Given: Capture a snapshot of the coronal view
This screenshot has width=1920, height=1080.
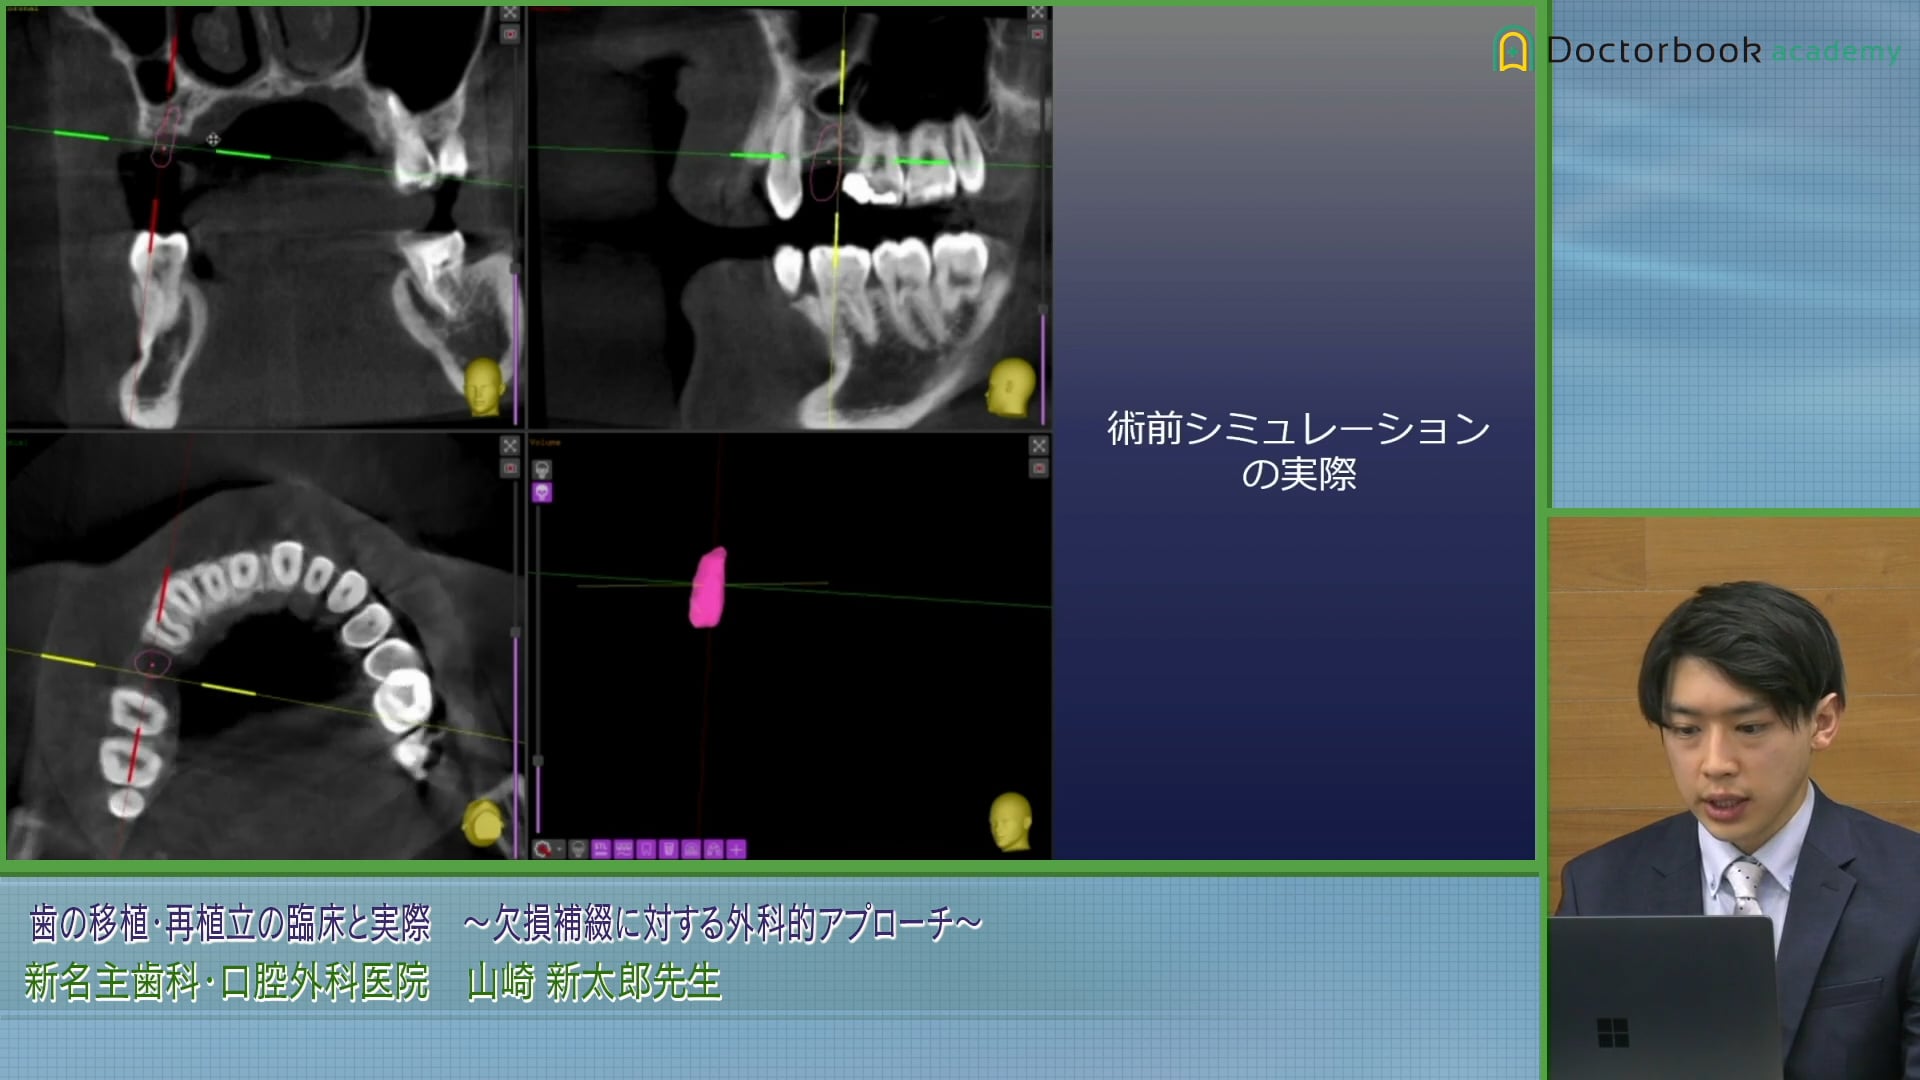Looking at the screenshot, I should tap(510, 34).
